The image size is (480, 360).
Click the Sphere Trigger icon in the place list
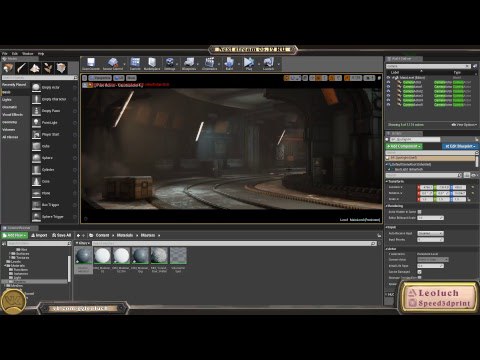point(36,217)
